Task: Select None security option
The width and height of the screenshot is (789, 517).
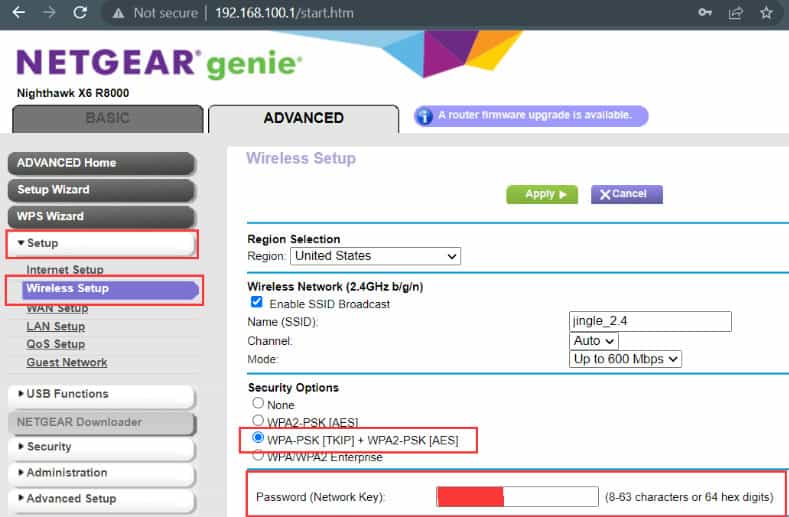Action: pos(258,403)
